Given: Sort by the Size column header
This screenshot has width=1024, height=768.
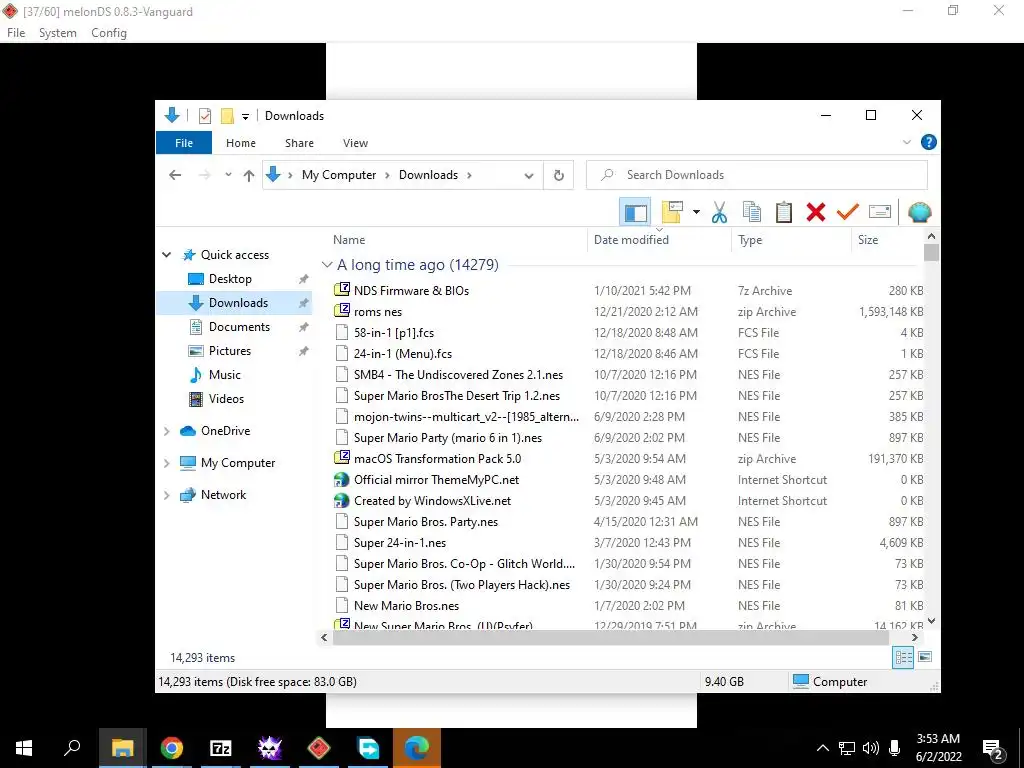Looking at the screenshot, I should click(888, 240).
